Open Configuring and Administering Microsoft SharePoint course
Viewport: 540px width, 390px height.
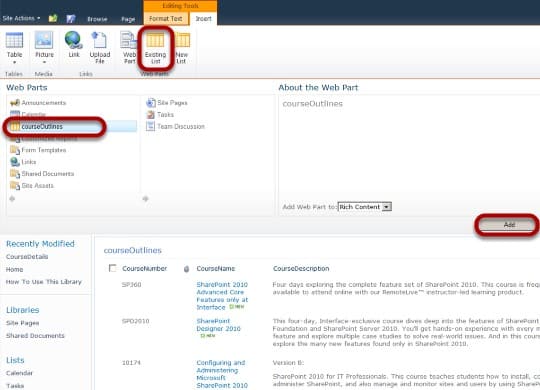pyautogui.click(x=222, y=374)
